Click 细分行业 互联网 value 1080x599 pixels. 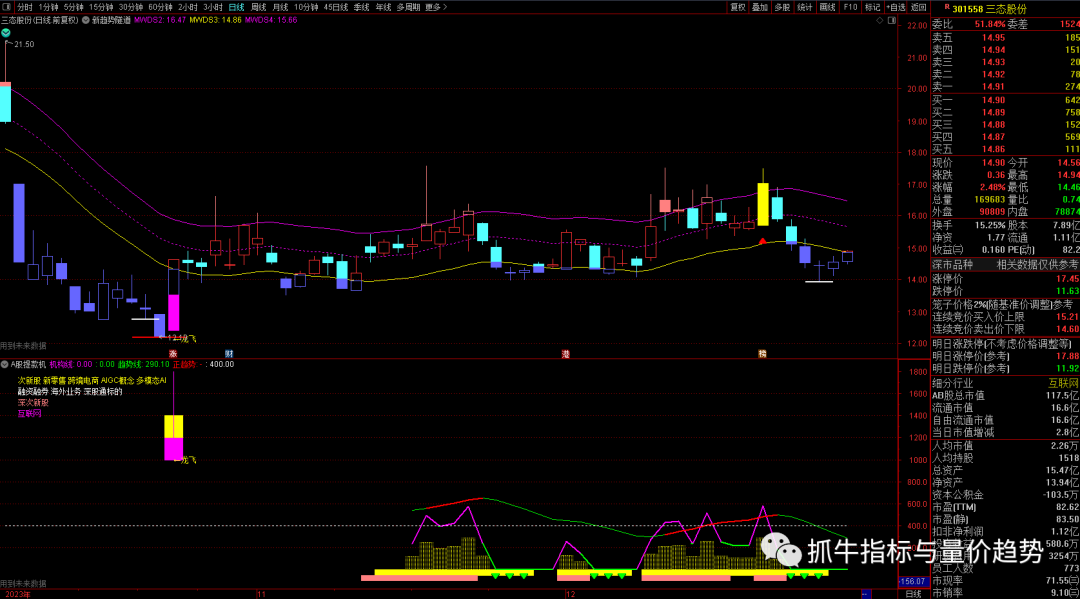[1063, 383]
